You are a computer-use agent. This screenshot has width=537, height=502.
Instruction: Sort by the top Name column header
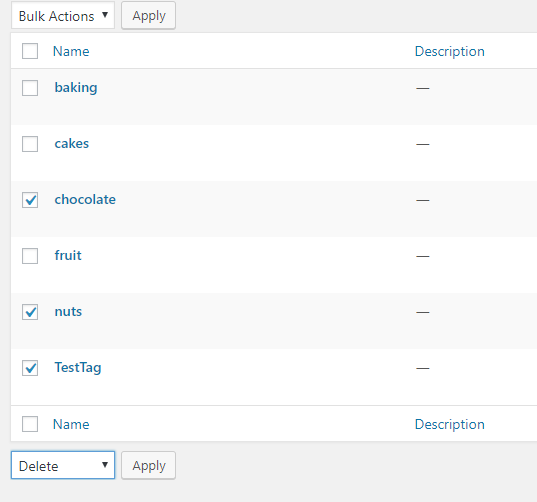tap(71, 51)
